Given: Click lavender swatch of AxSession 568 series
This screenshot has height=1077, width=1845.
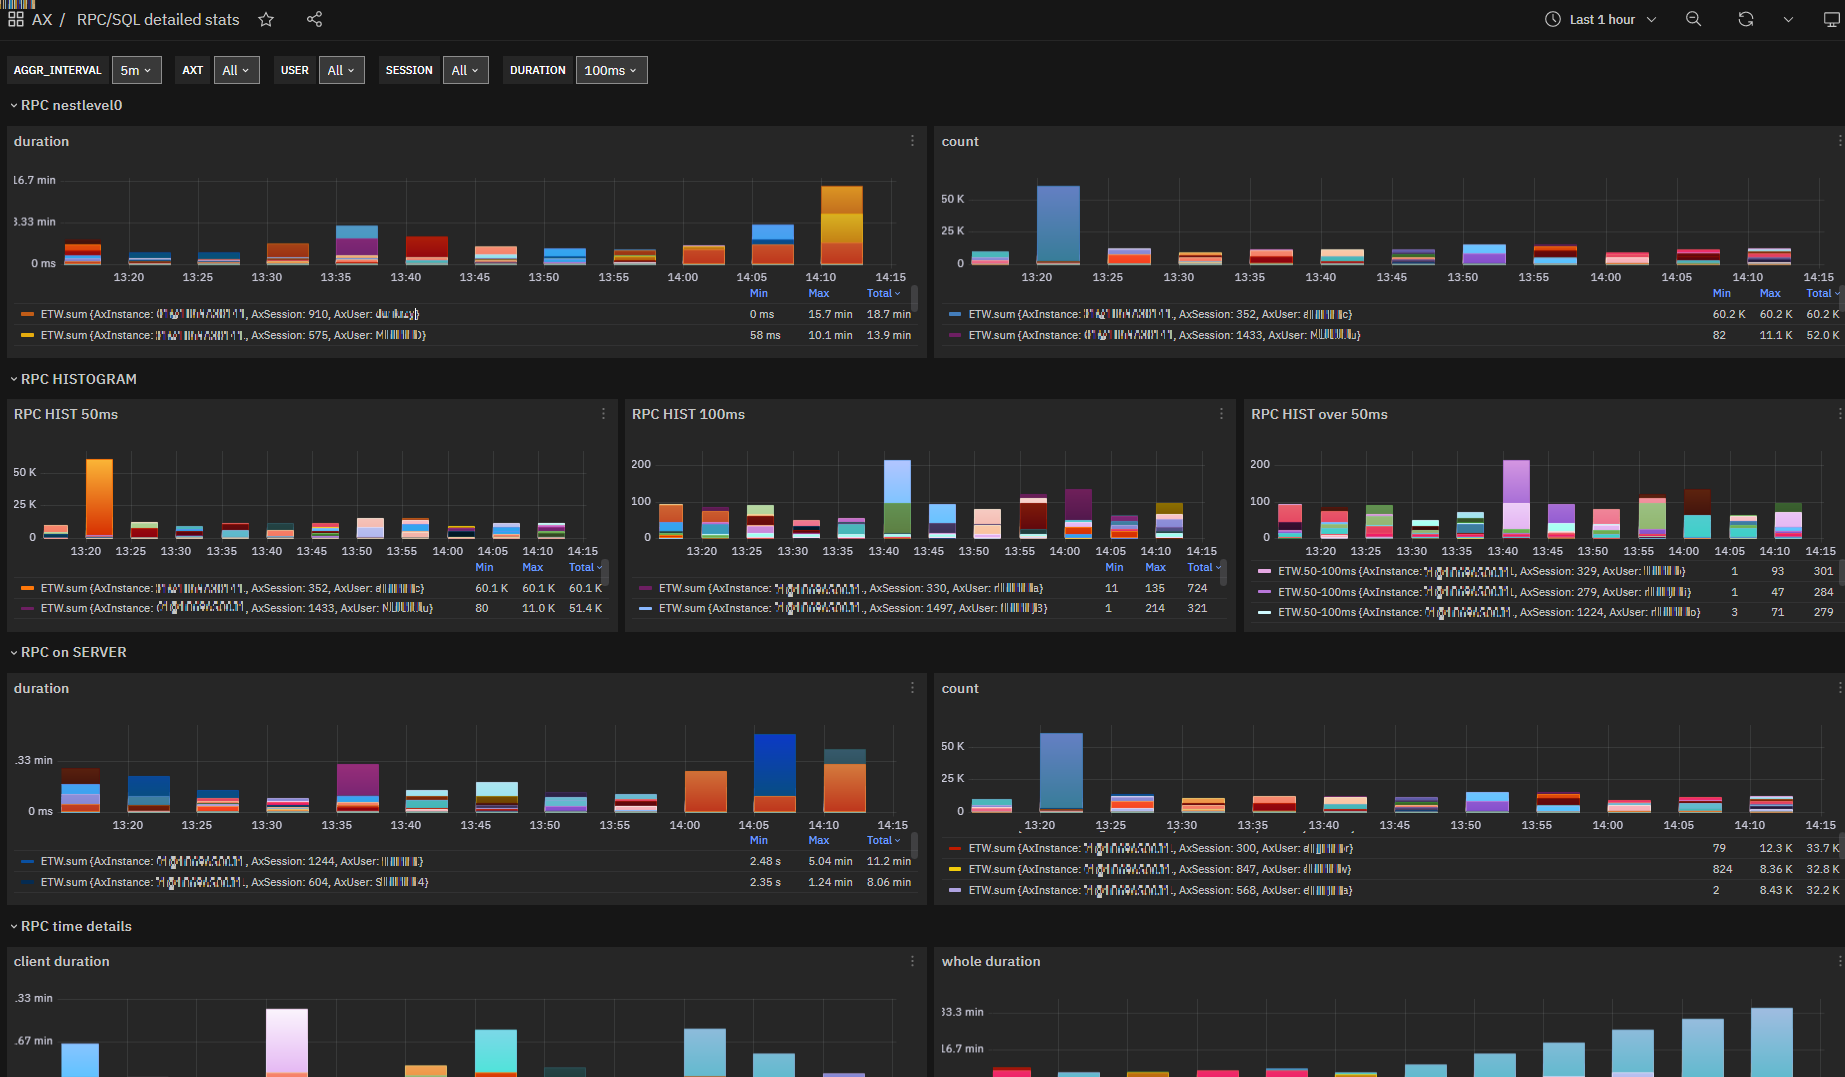Looking at the screenshot, I should pyautogui.click(x=955, y=890).
